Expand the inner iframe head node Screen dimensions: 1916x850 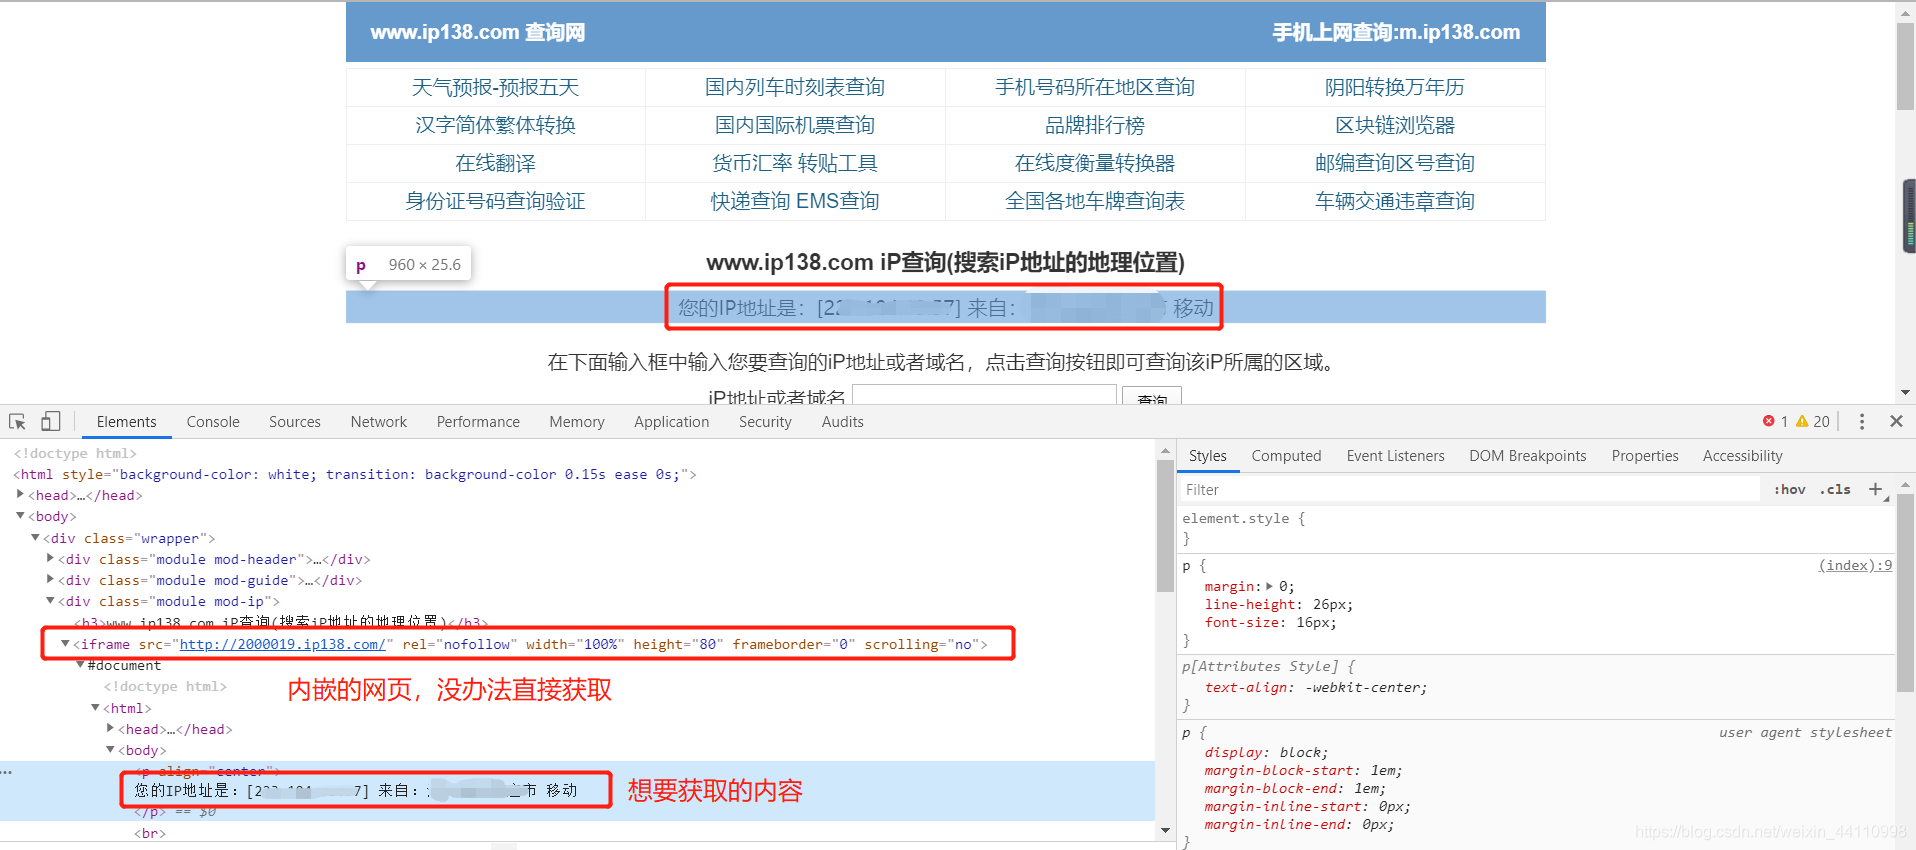110,728
